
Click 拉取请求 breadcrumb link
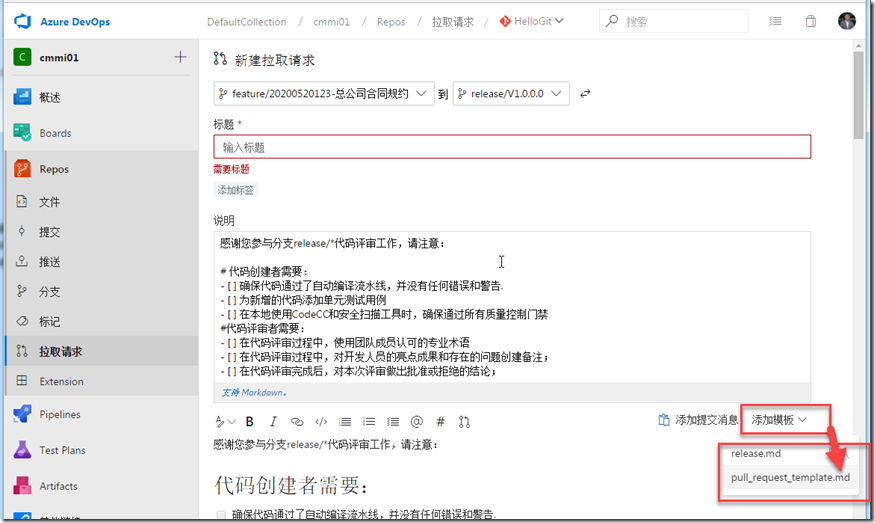click(453, 22)
